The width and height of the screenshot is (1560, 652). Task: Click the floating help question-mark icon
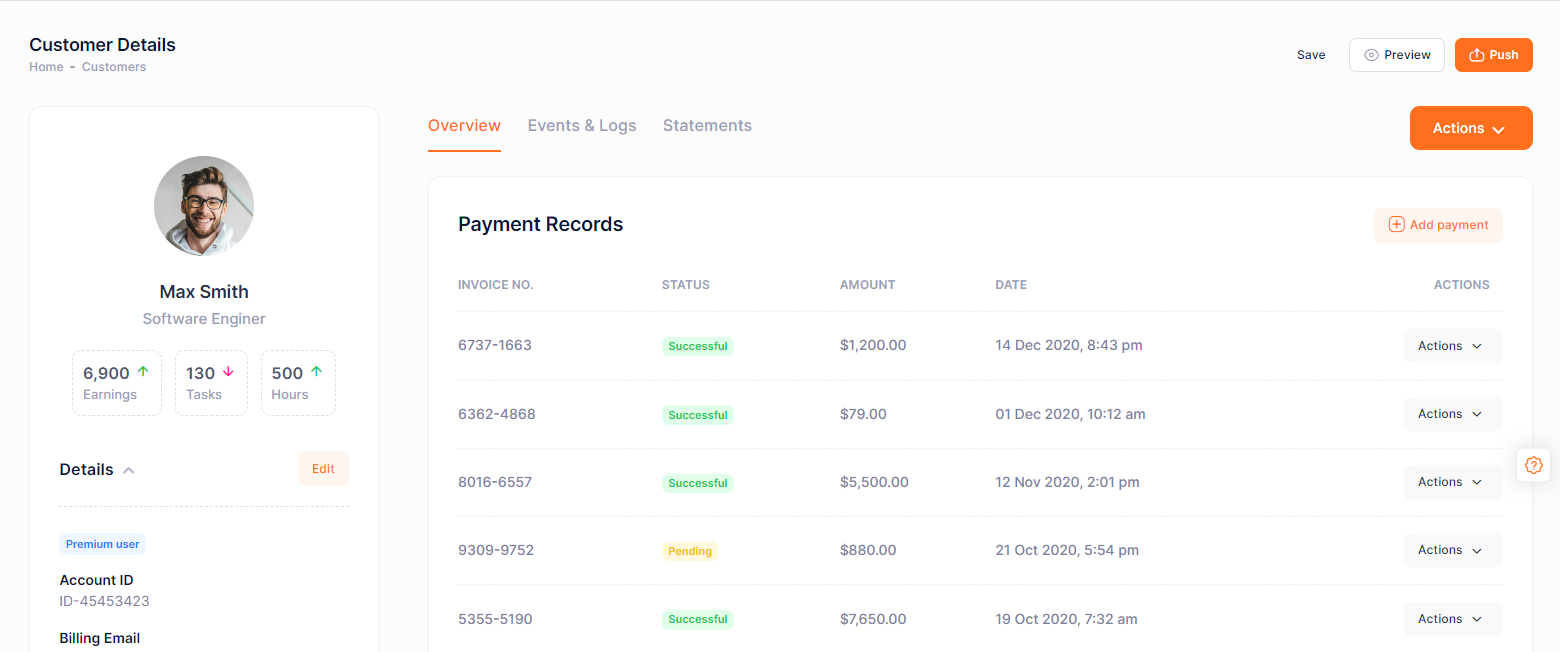tap(1533, 465)
